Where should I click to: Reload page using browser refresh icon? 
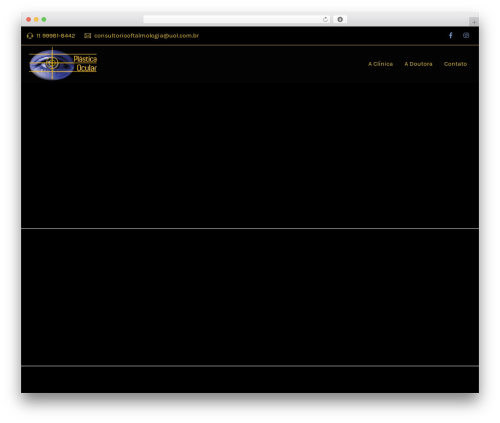point(325,19)
